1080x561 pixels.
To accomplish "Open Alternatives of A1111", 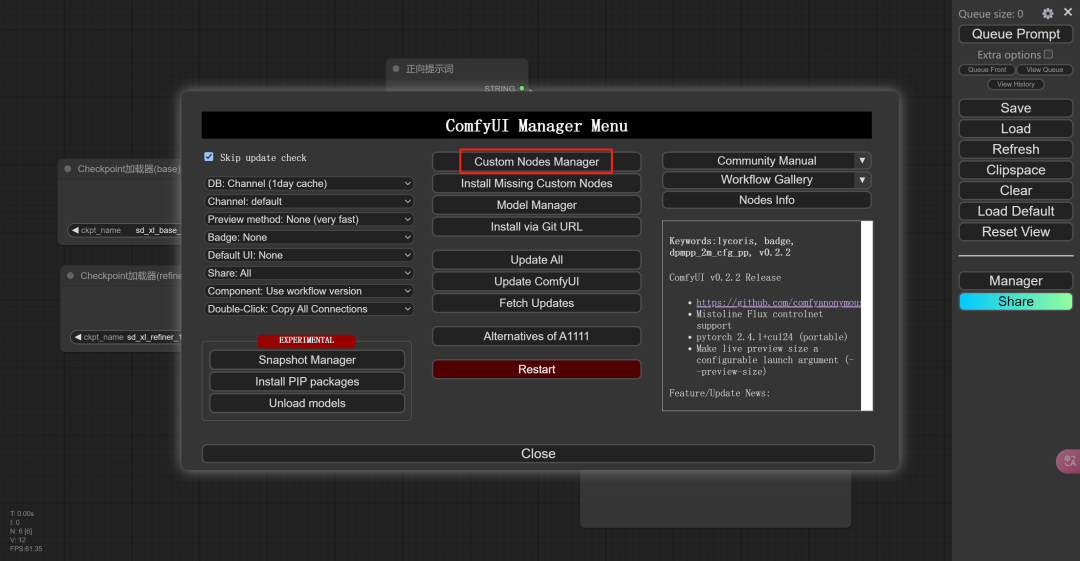I will (x=537, y=336).
